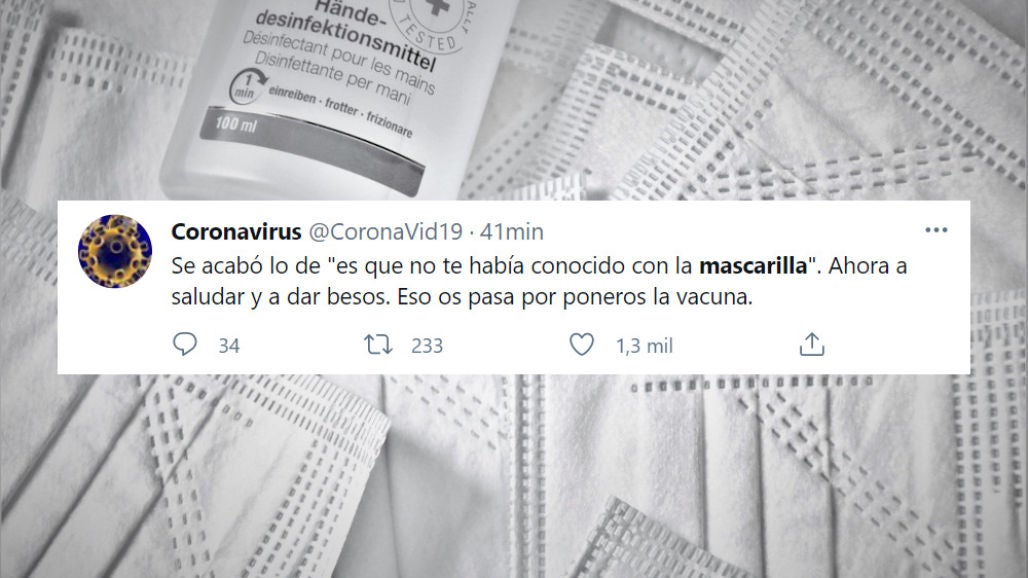Click the retweet count 233
This screenshot has width=1028, height=578.
tap(427, 346)
